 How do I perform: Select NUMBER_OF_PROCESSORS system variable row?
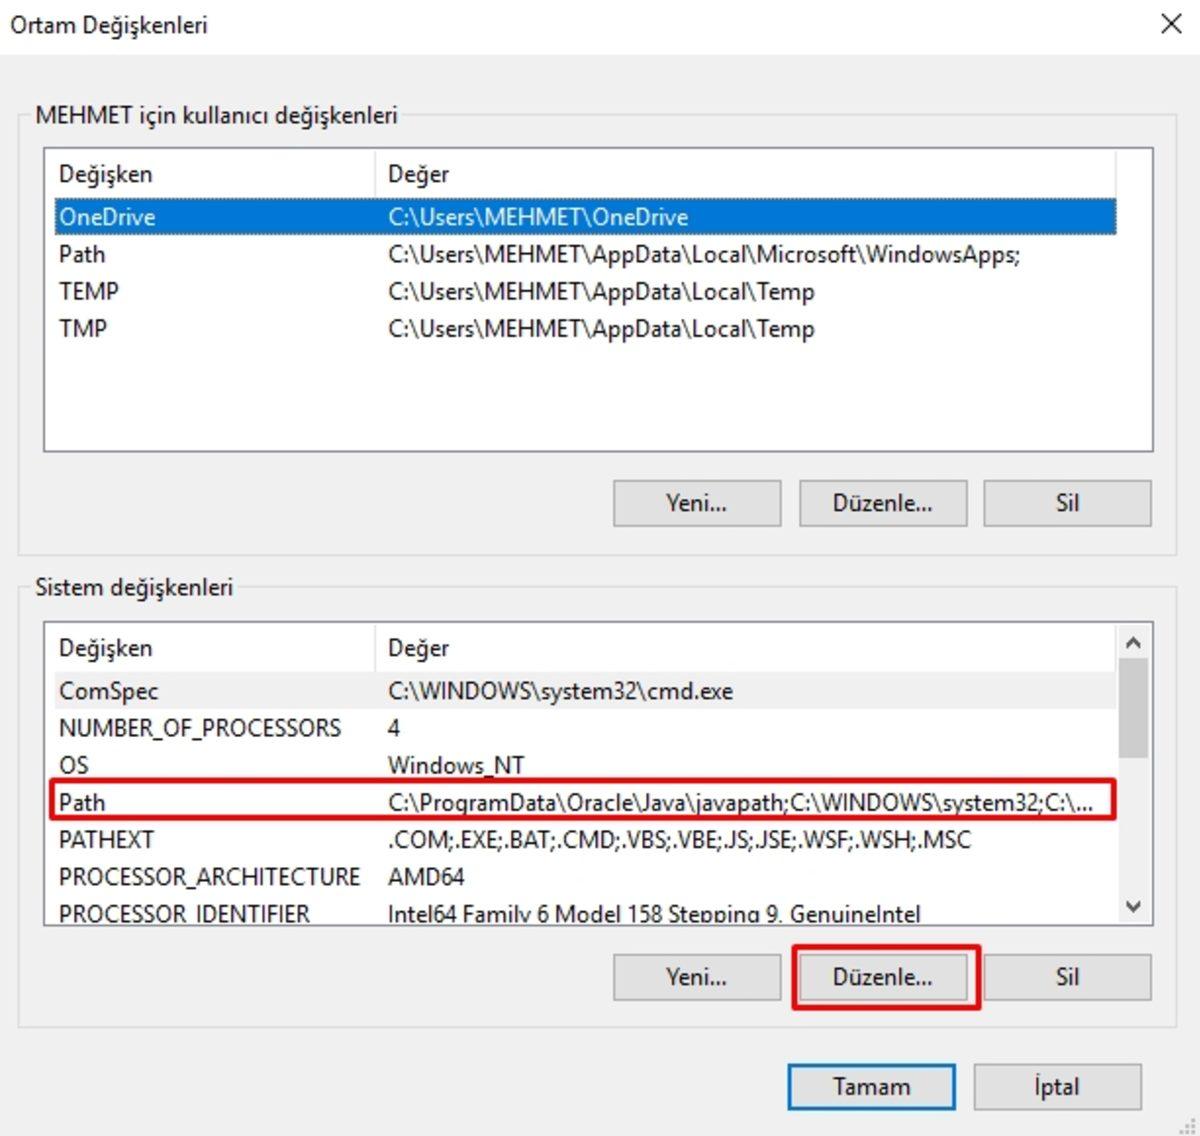pos(200,728)
